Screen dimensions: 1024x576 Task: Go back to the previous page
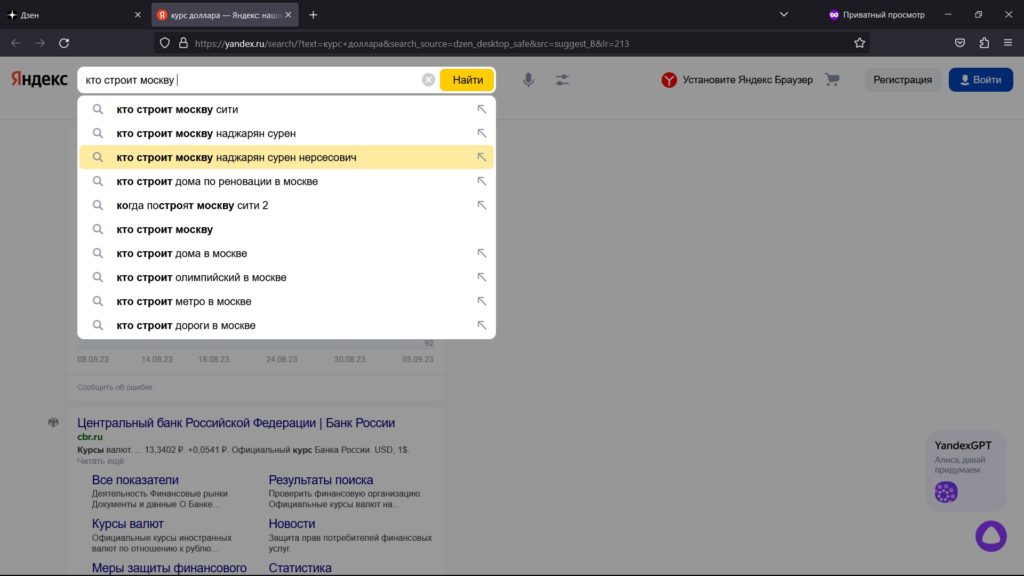[16, 43]
